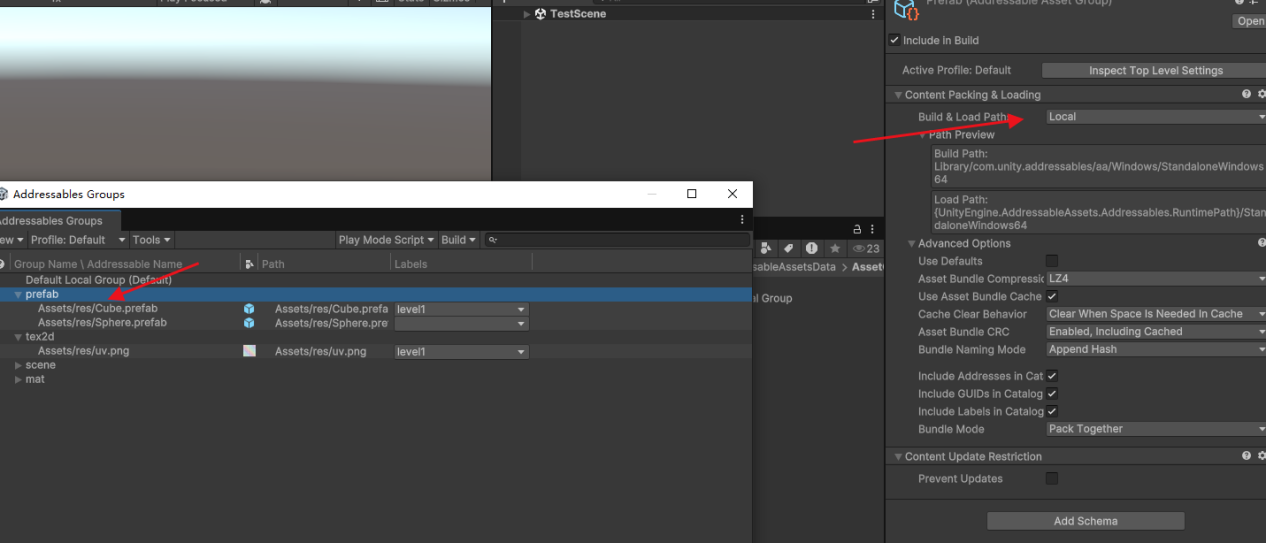
Task: Toggle the Project panel lock icon
Action: click(x=857, y=230)
